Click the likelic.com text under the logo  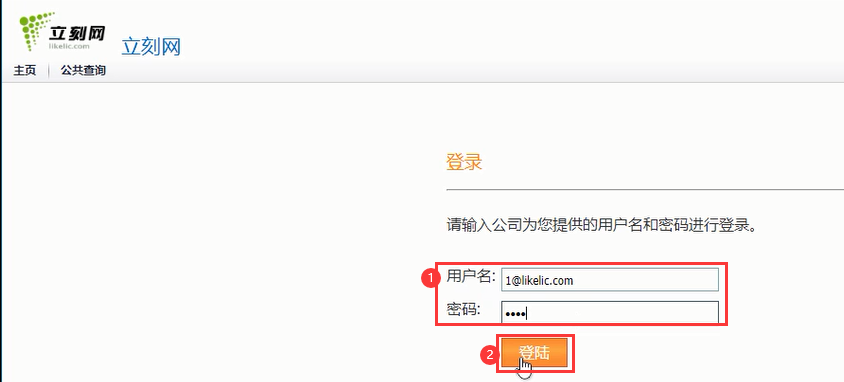(x=68, y=47)
